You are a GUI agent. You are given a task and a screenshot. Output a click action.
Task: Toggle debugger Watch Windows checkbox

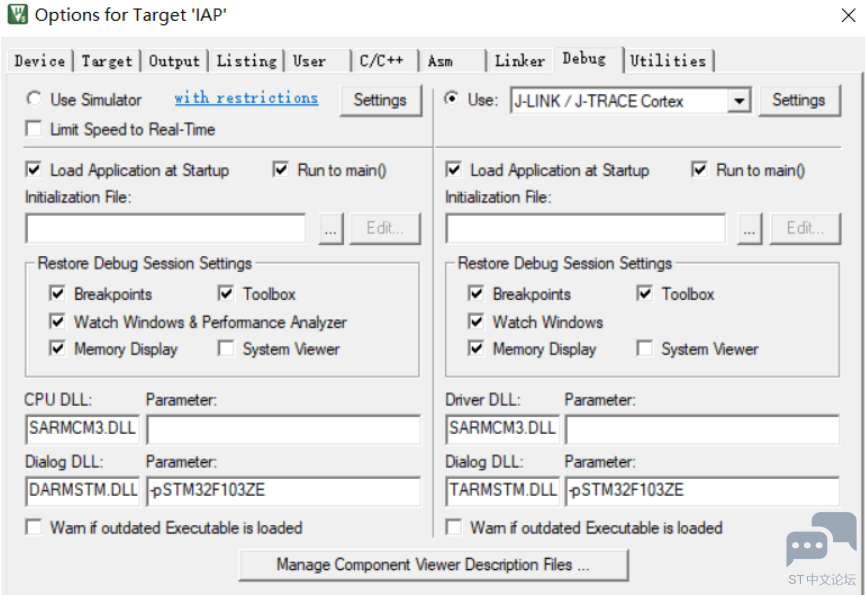pyautogui.click(x=476, y=321)
